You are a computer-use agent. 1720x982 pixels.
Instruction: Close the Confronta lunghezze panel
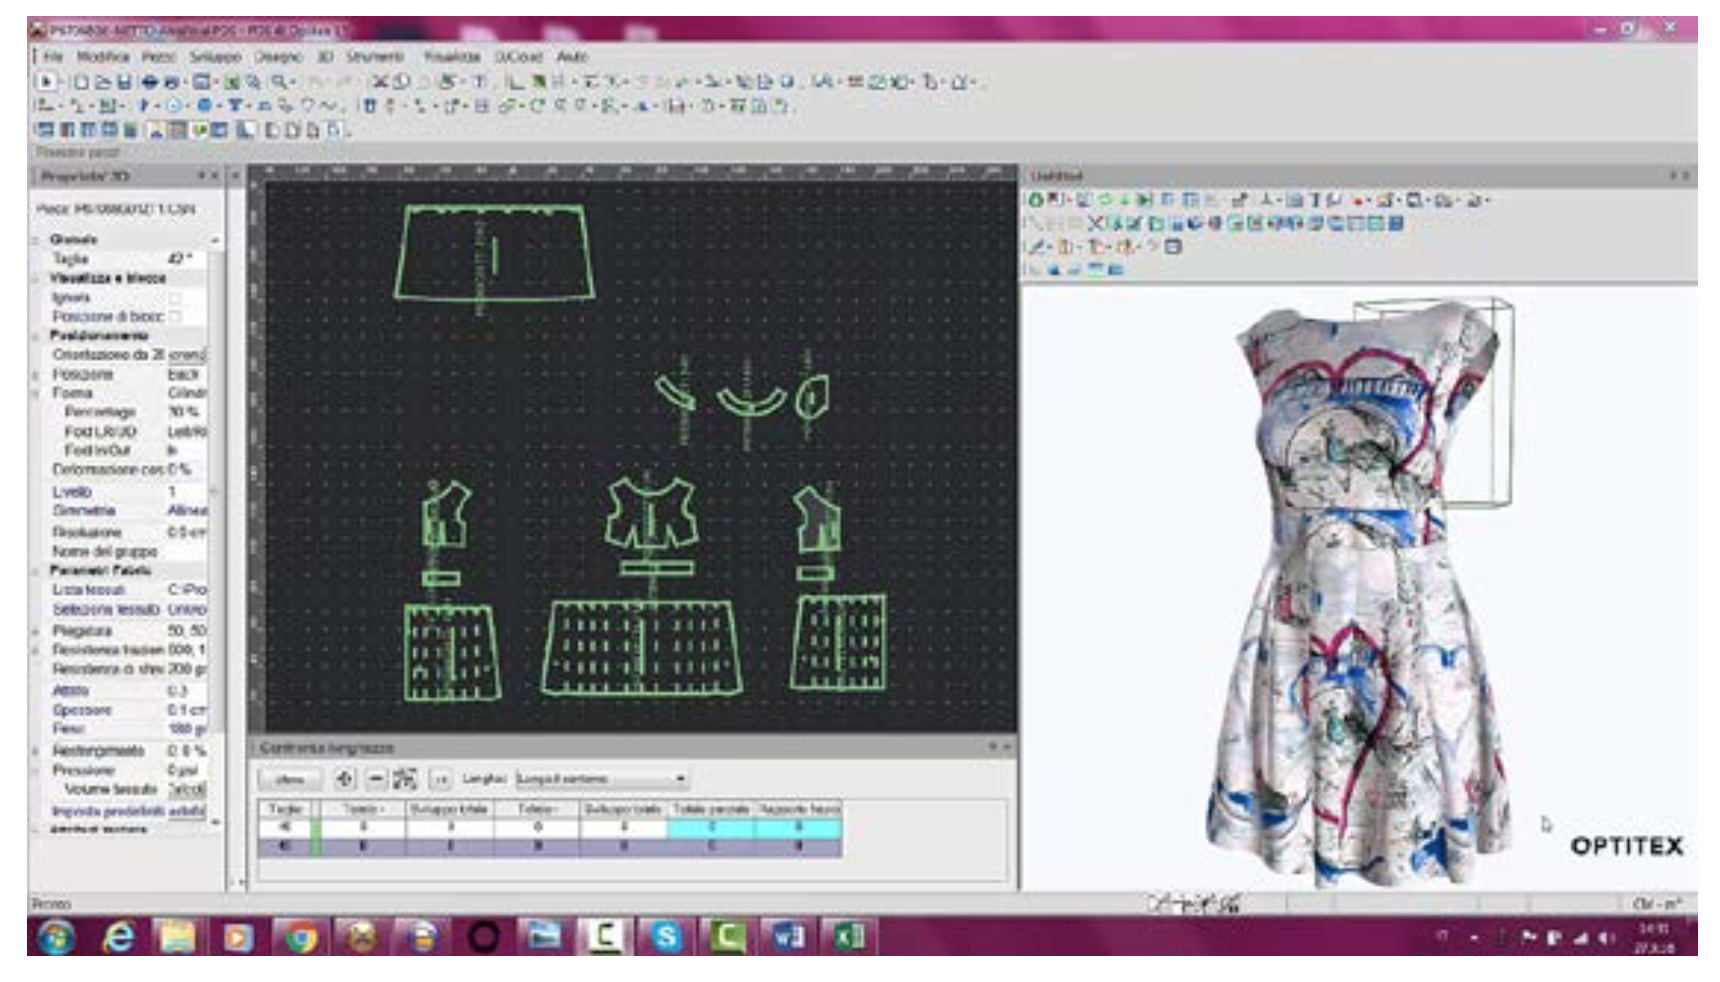1006,747
